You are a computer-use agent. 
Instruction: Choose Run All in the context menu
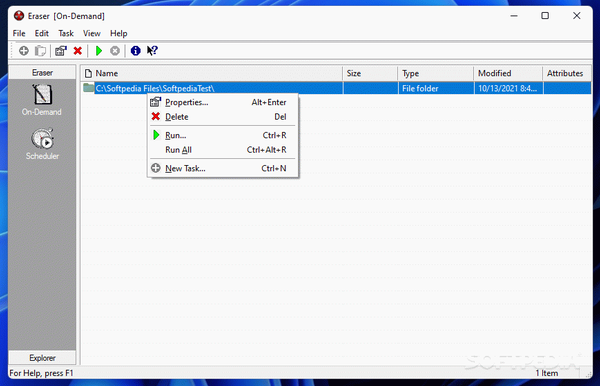(223, 150)
